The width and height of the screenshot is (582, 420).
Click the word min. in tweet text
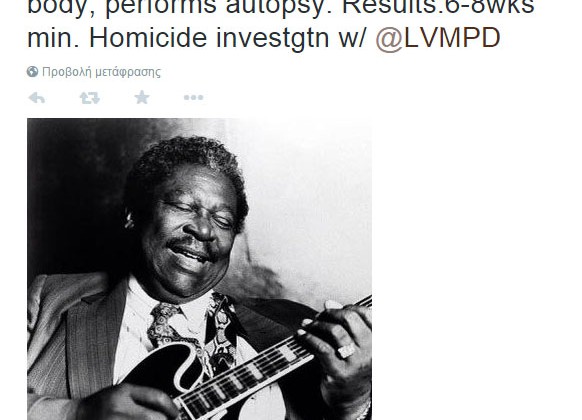point(53,38)
